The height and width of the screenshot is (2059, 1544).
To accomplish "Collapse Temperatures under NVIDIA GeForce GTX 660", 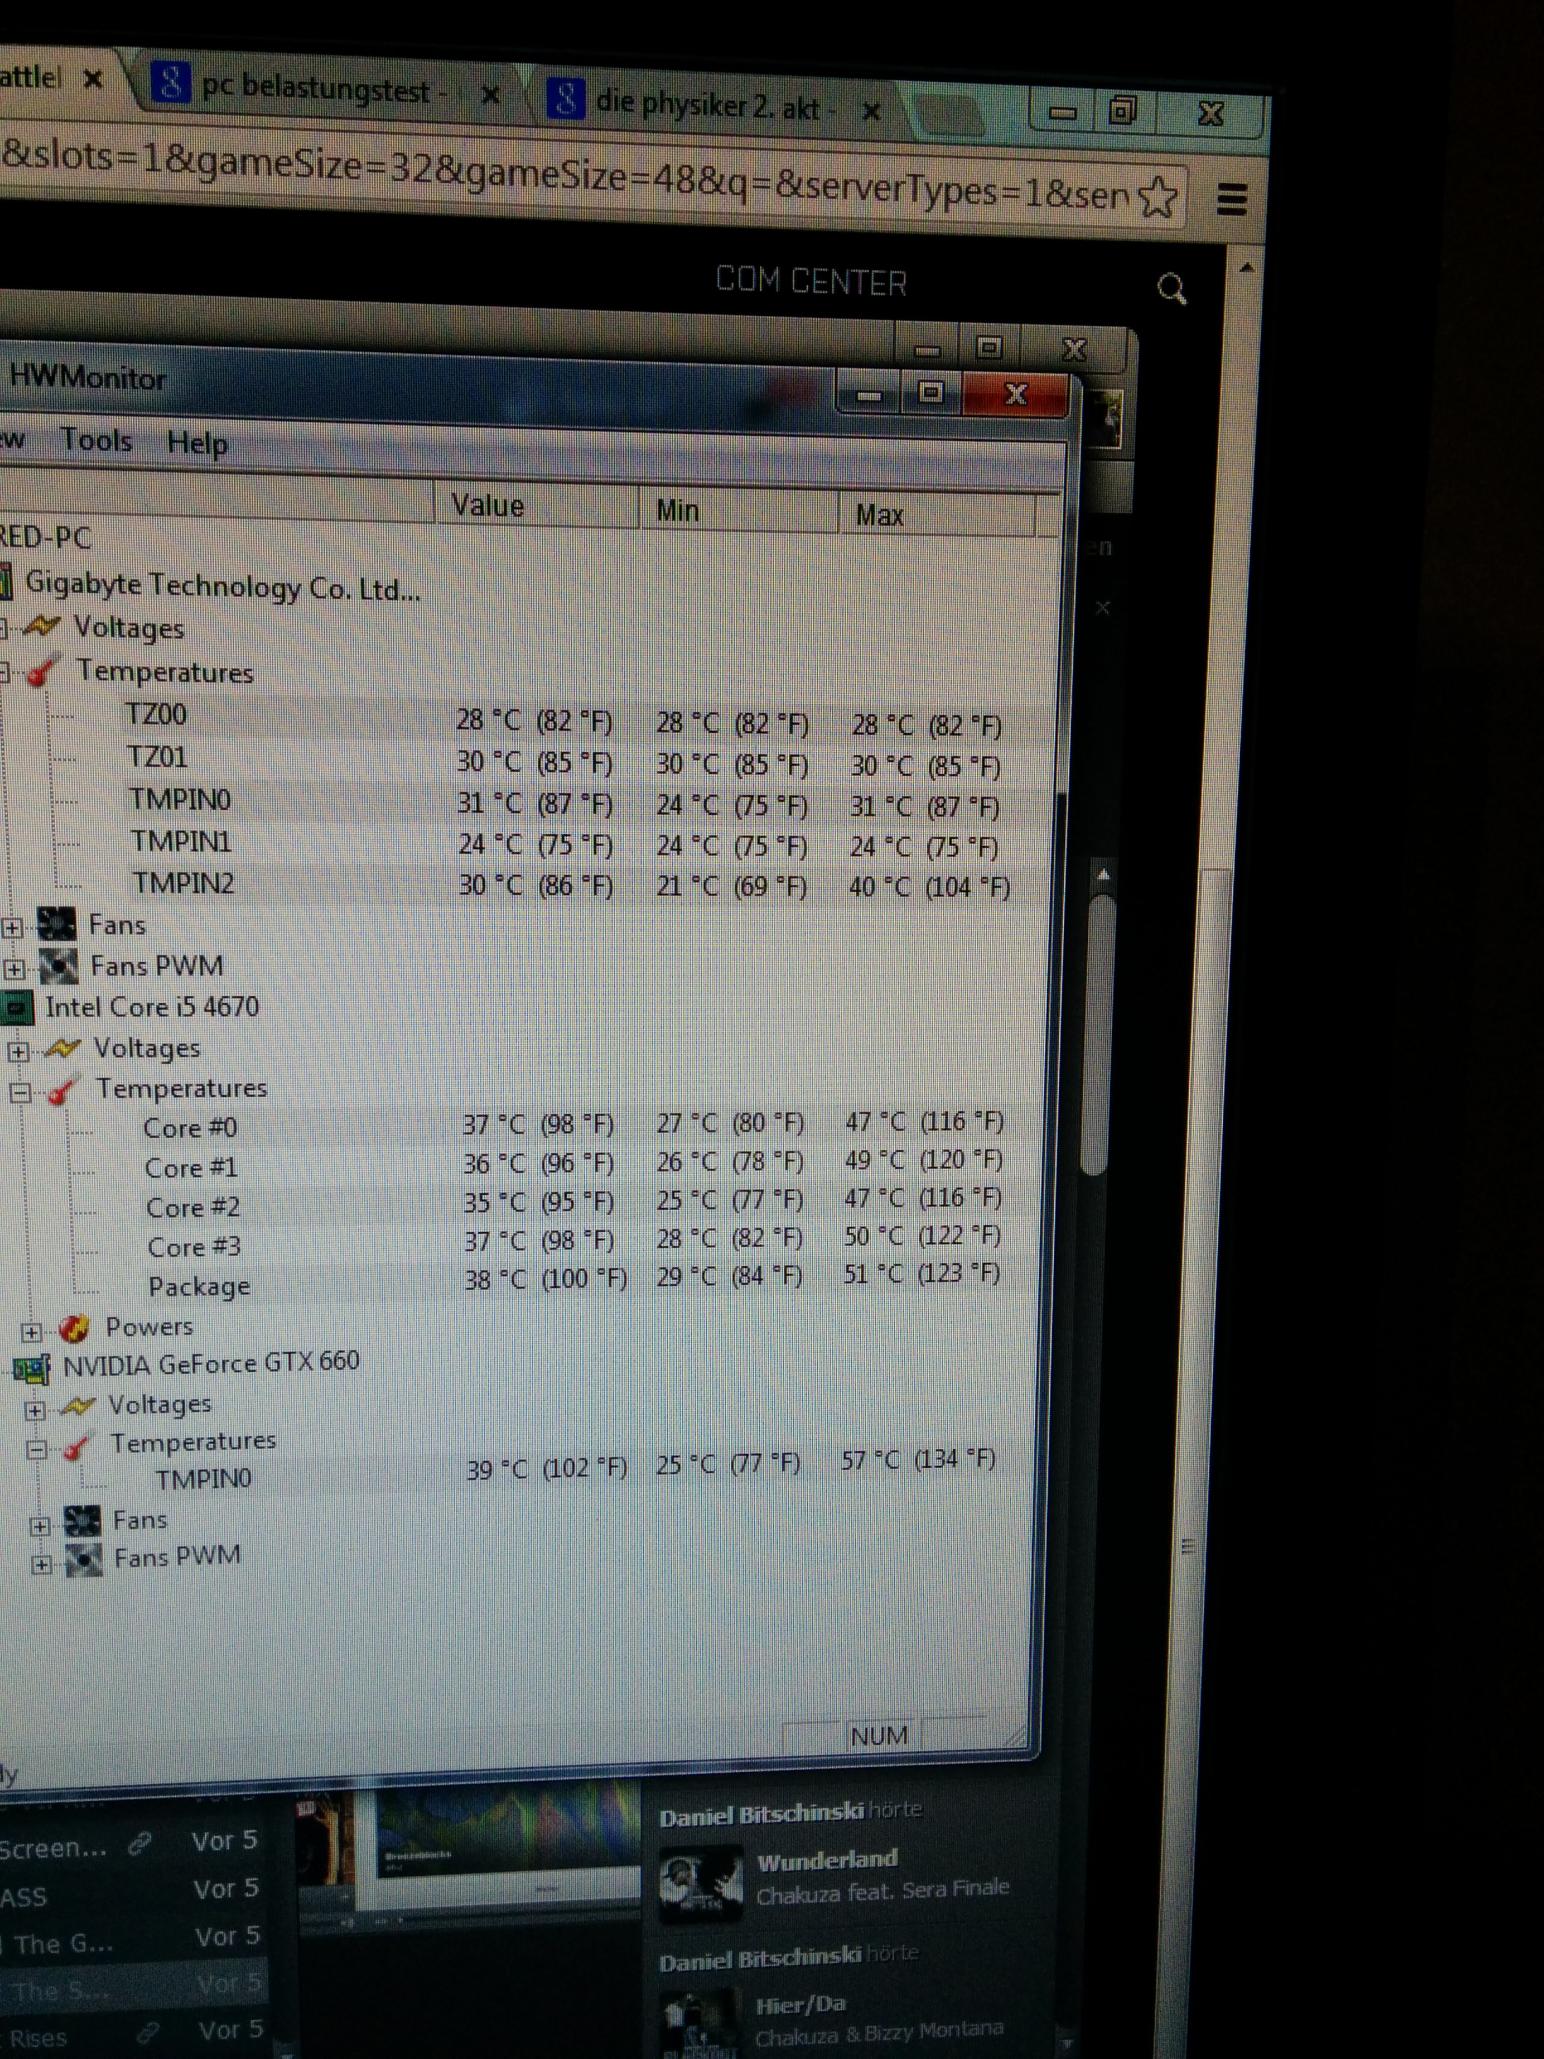I will pyautogui.click(x=36, y=1449).
